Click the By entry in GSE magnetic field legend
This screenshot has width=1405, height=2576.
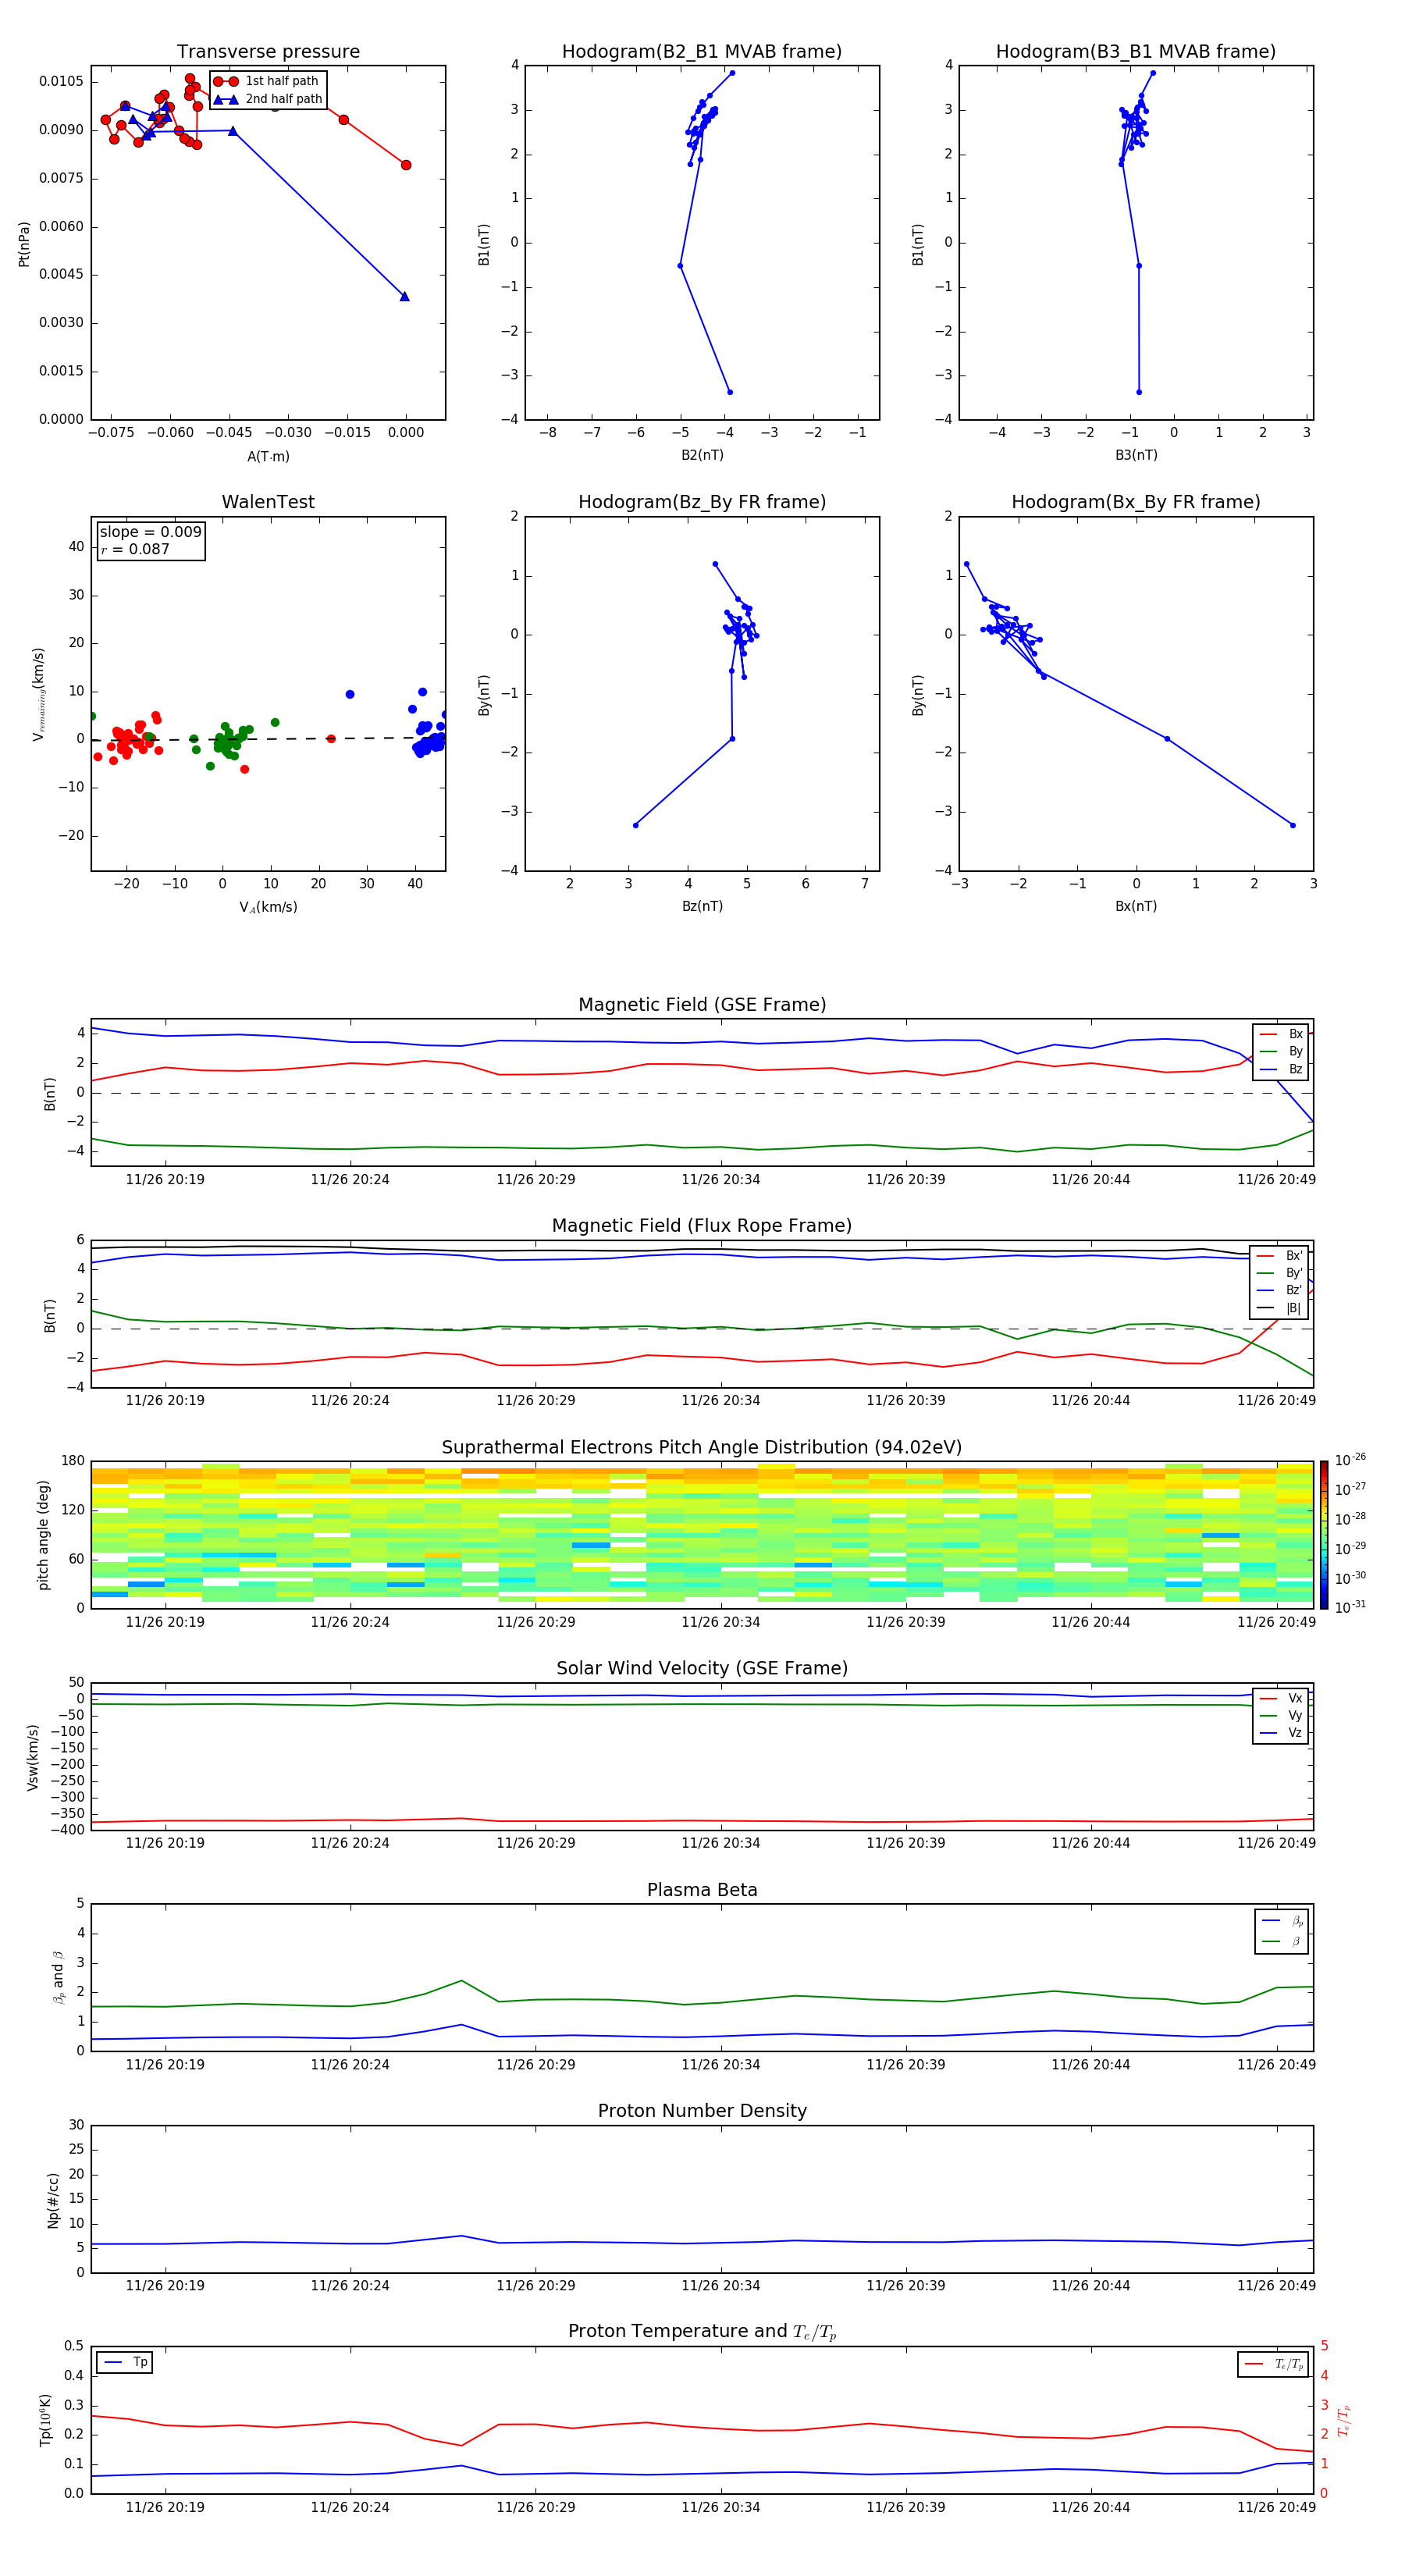click(1281, 1051)
